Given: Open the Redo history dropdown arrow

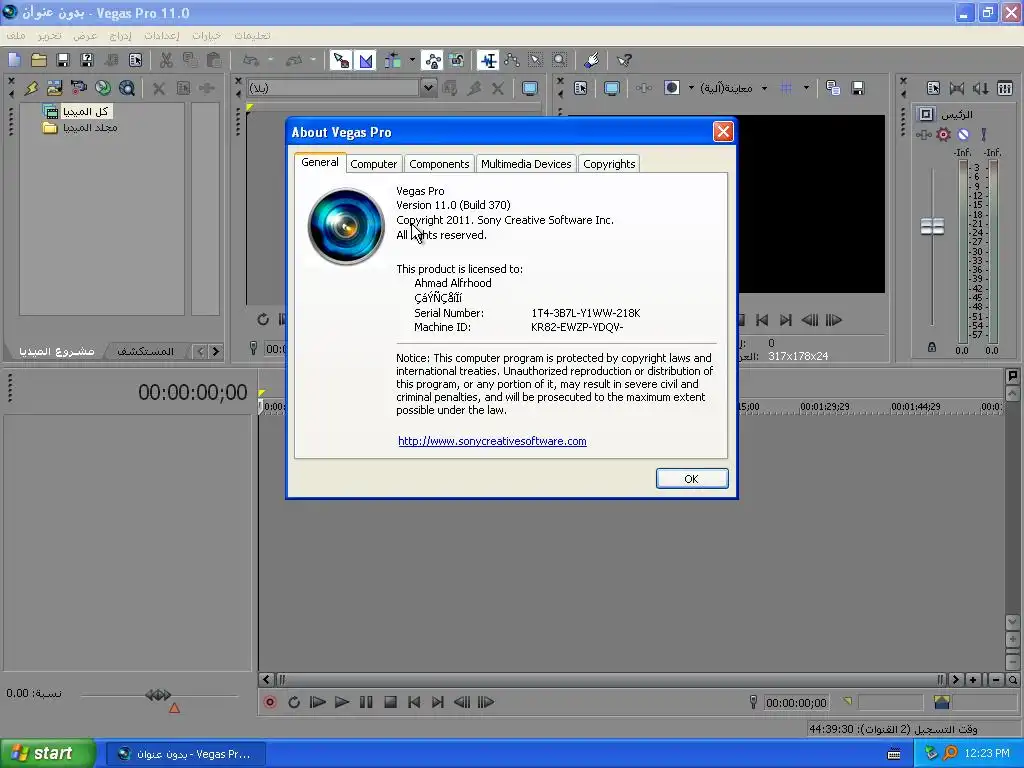Looking at the screenshot, I should [x=313, y=60].
